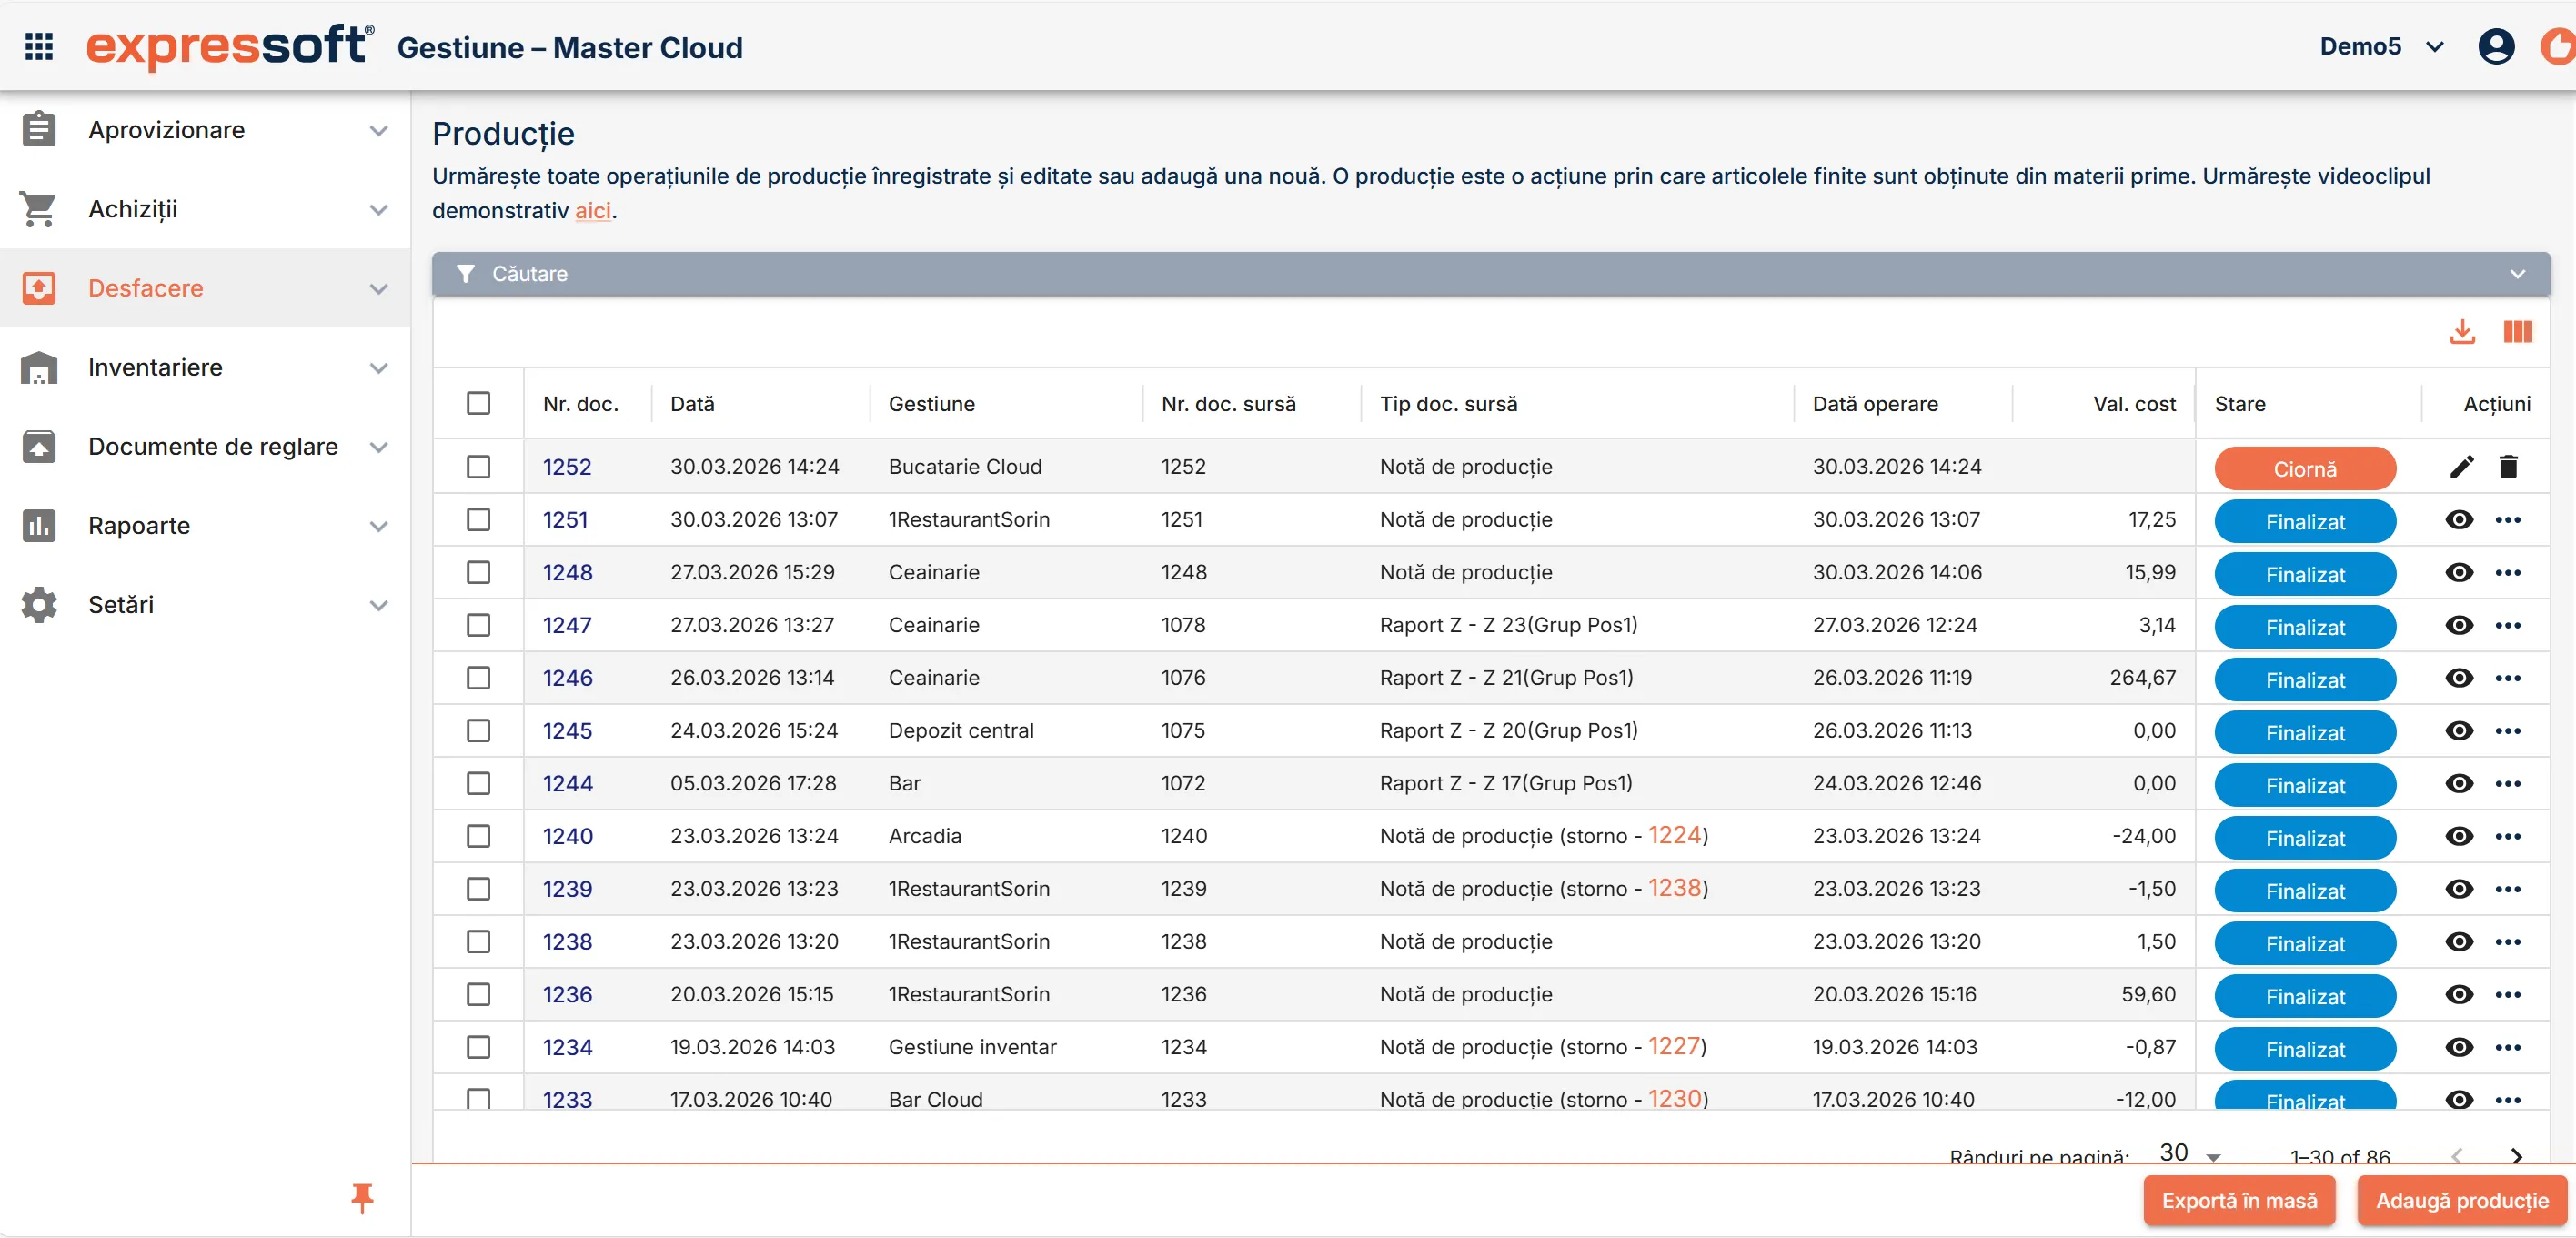The width and height of the screenshot is (2576, 1238).
Task: Open rows per page dropdown showing 30
Action: [2189, 1153]
